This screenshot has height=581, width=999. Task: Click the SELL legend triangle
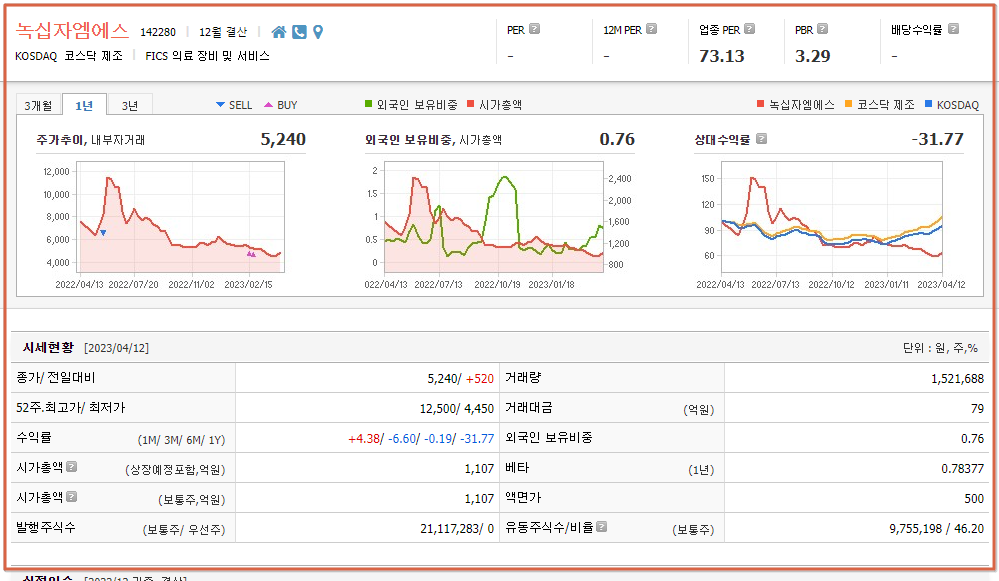pyautogui.click(x=220, y=104)
